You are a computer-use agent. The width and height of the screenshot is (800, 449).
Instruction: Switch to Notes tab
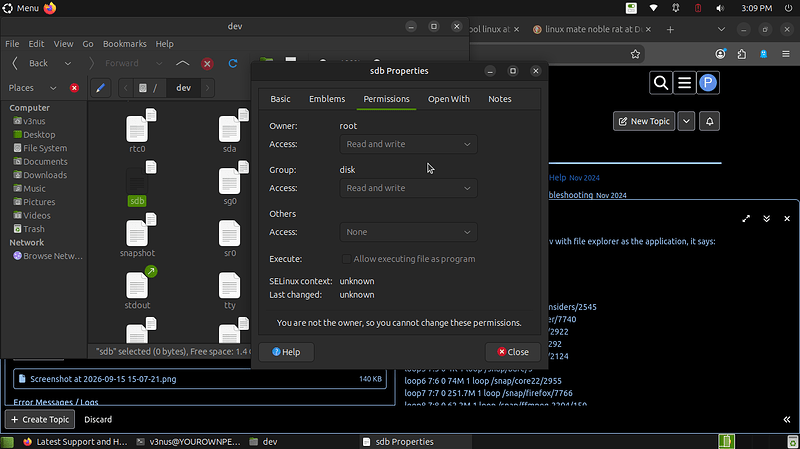click(x=499, y=99)
